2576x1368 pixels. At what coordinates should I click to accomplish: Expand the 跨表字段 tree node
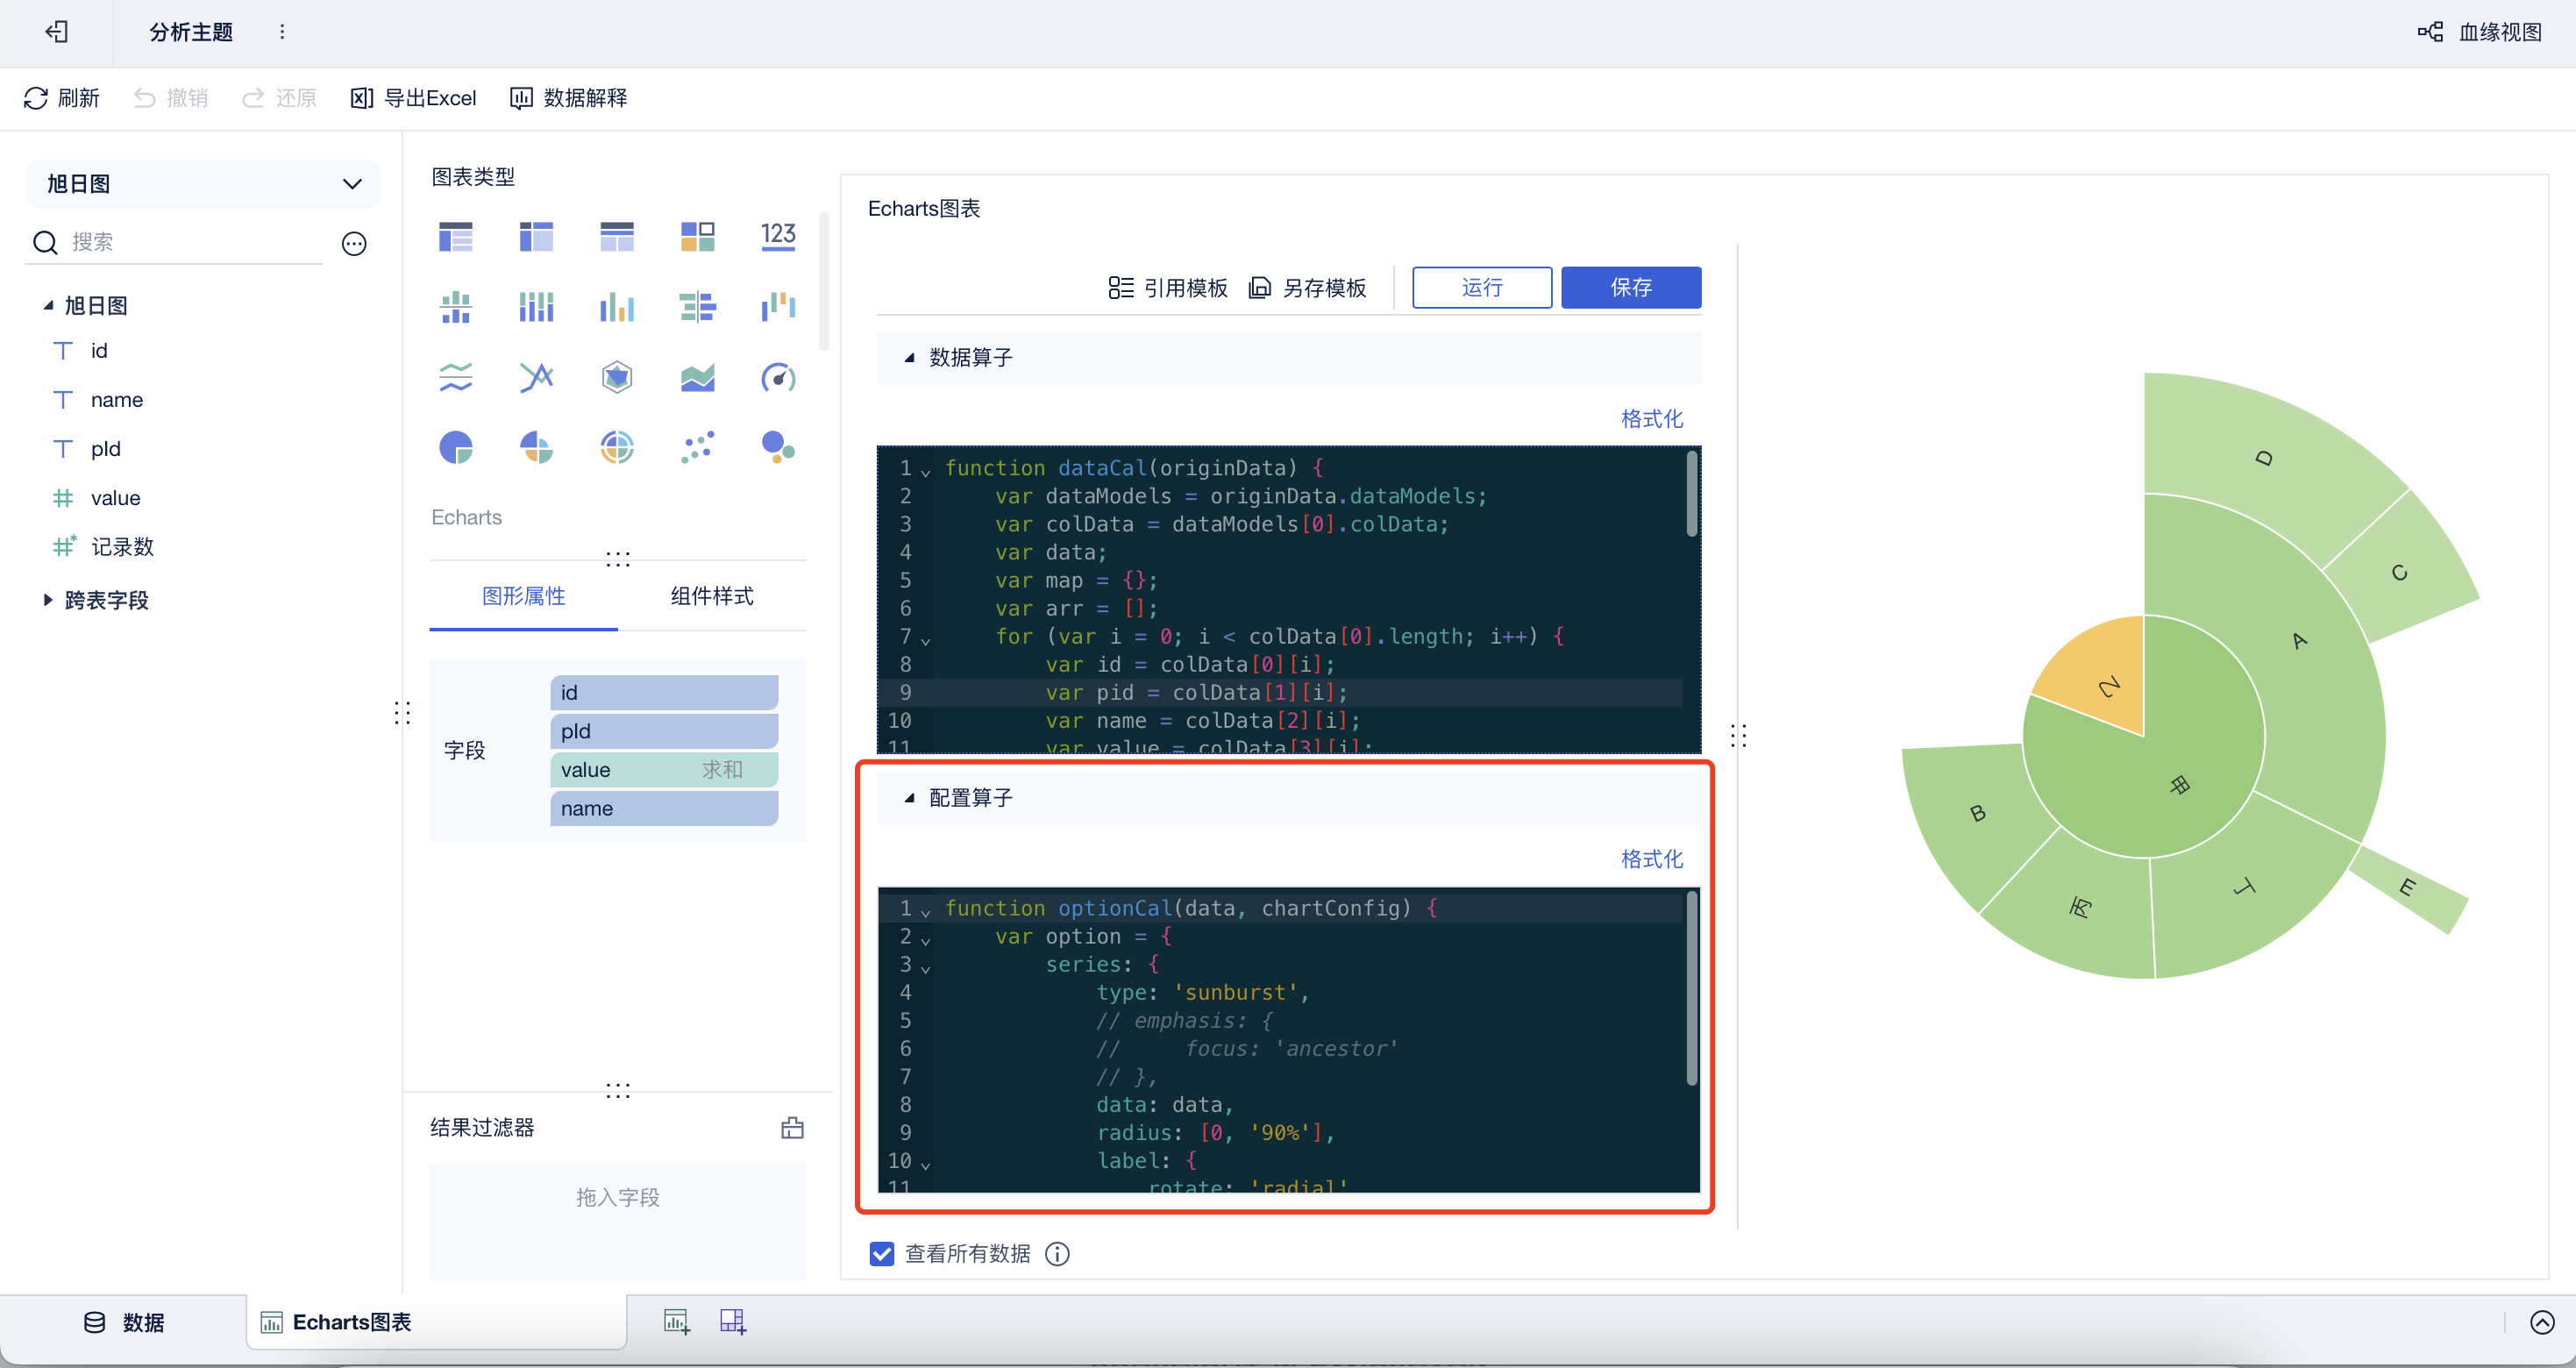[x=47, y=600]
